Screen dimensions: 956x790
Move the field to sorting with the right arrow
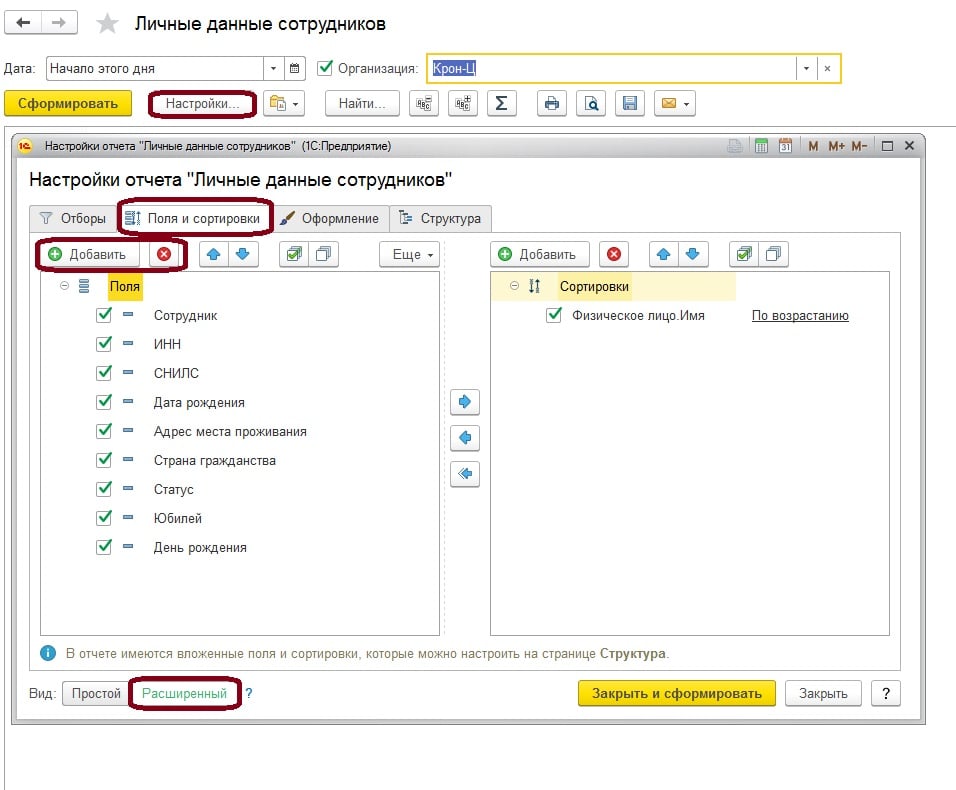465,402
